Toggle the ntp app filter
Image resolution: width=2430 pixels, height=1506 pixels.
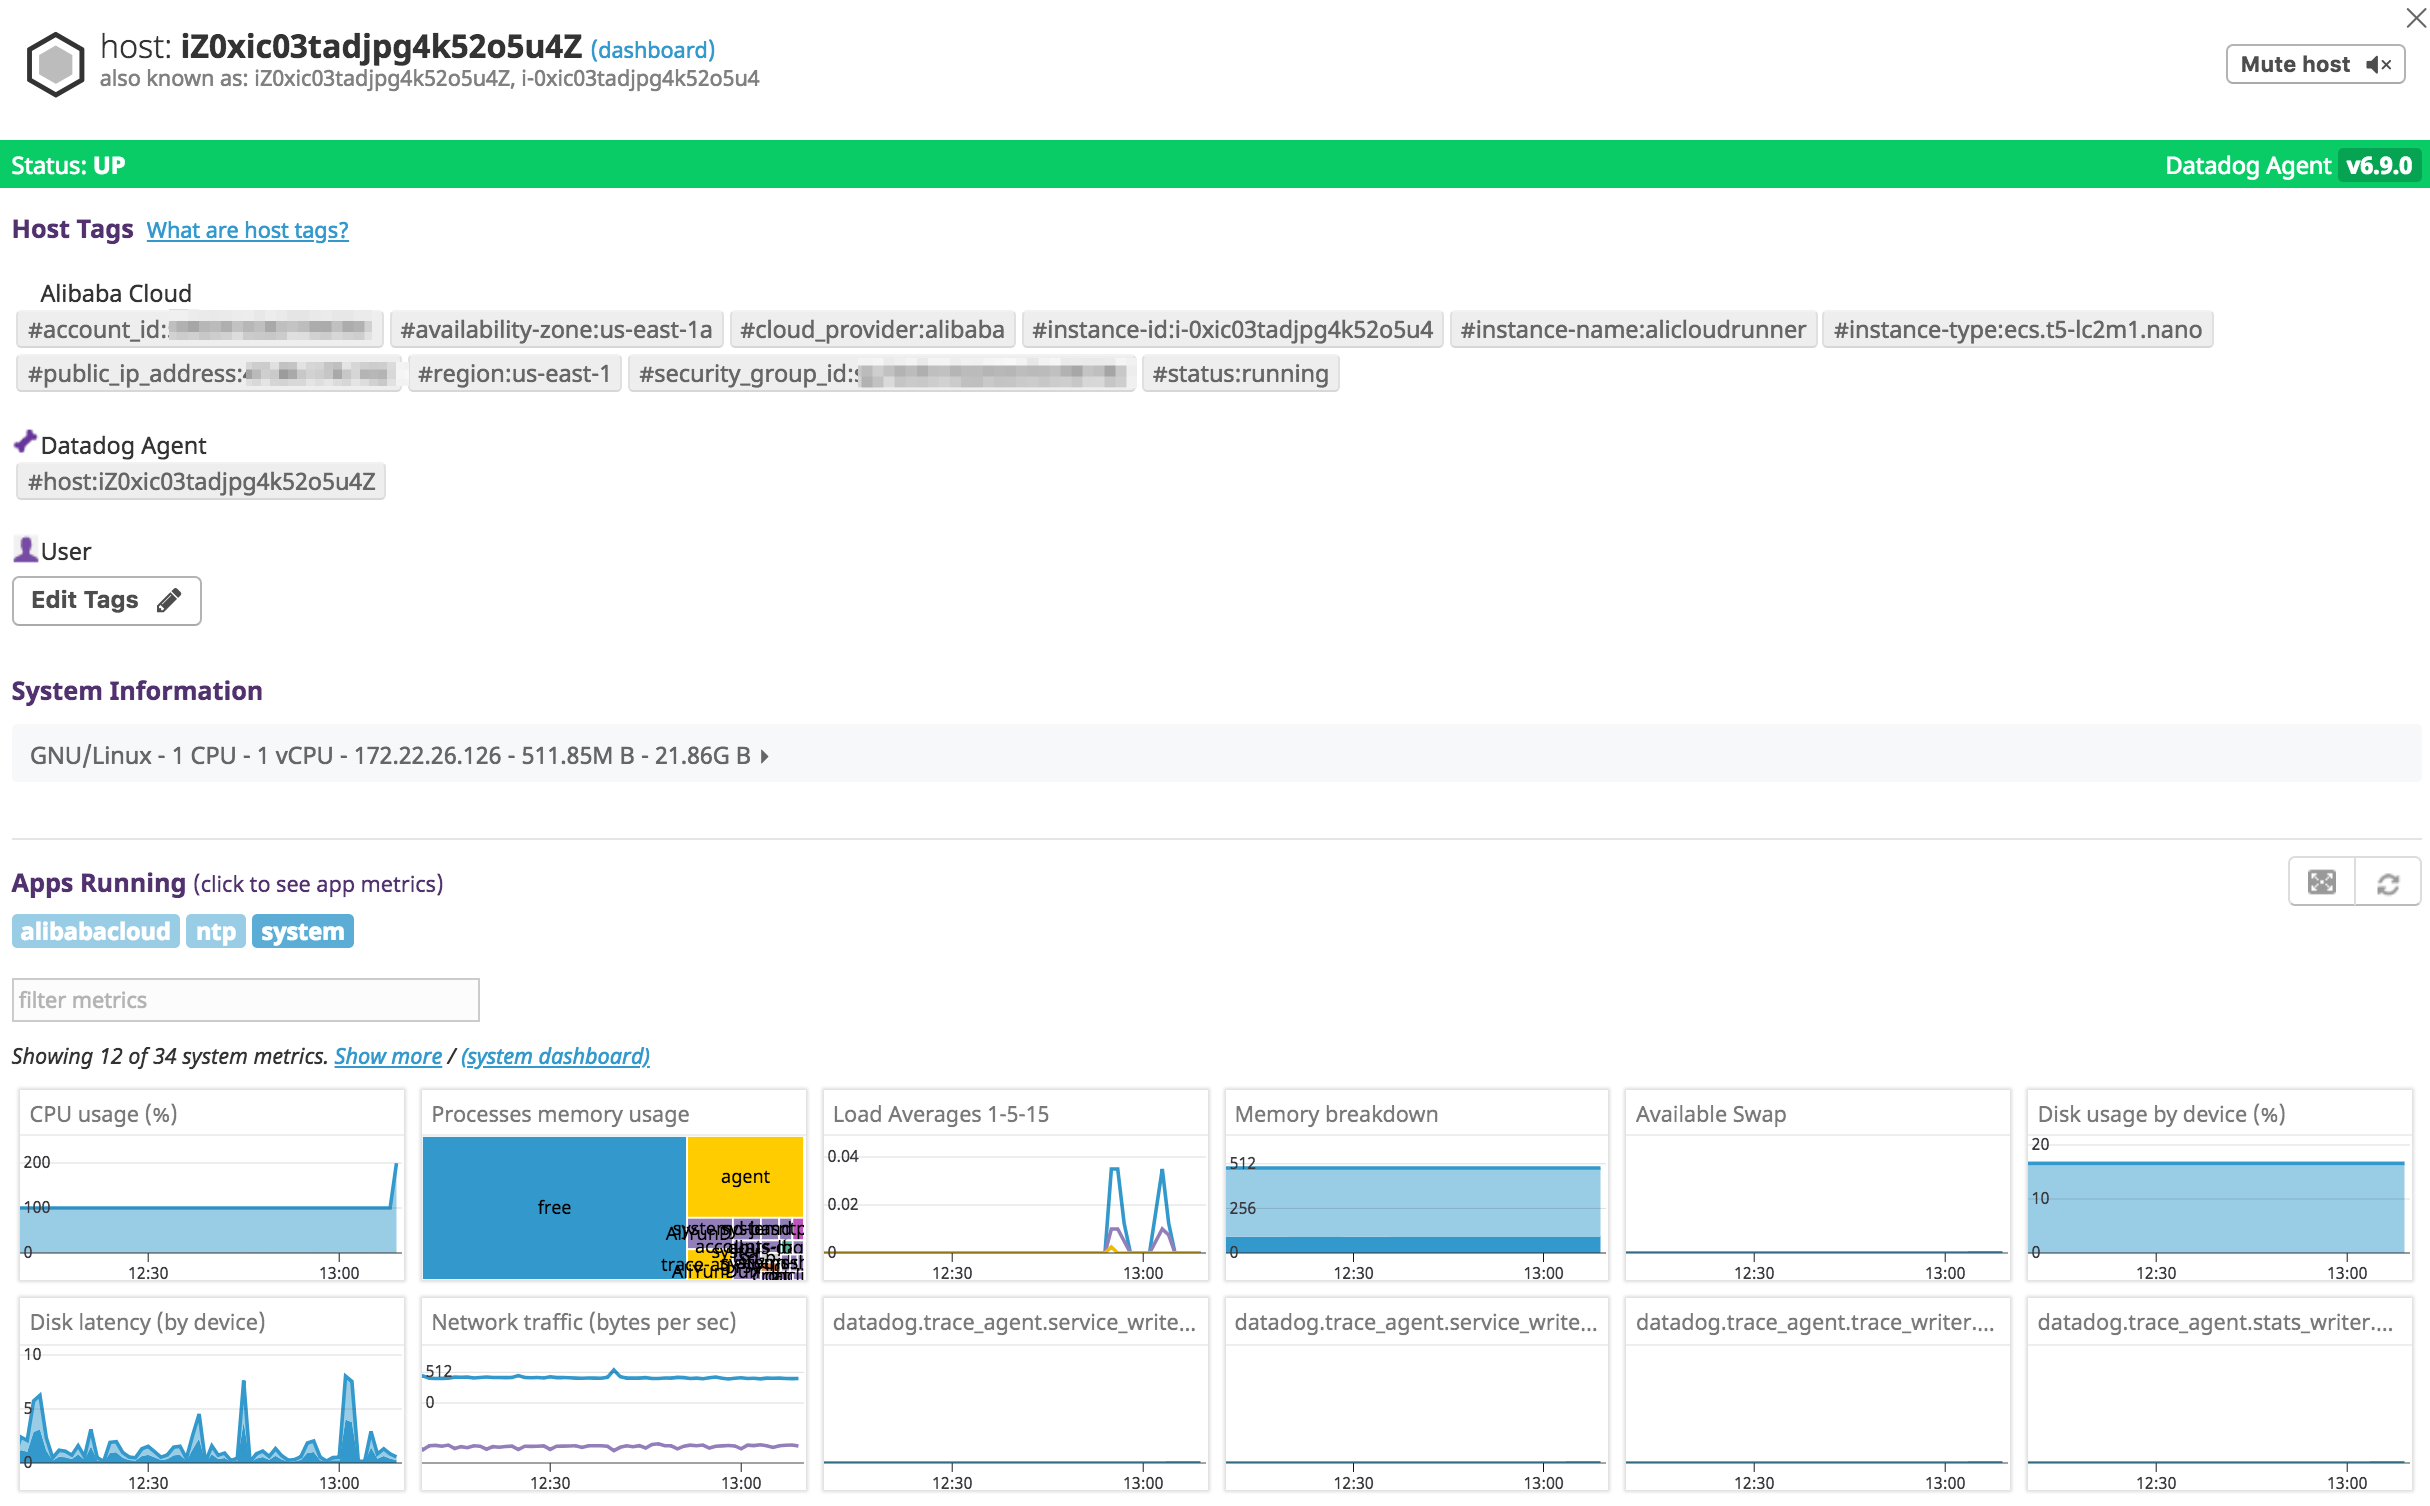coord(215,931)
